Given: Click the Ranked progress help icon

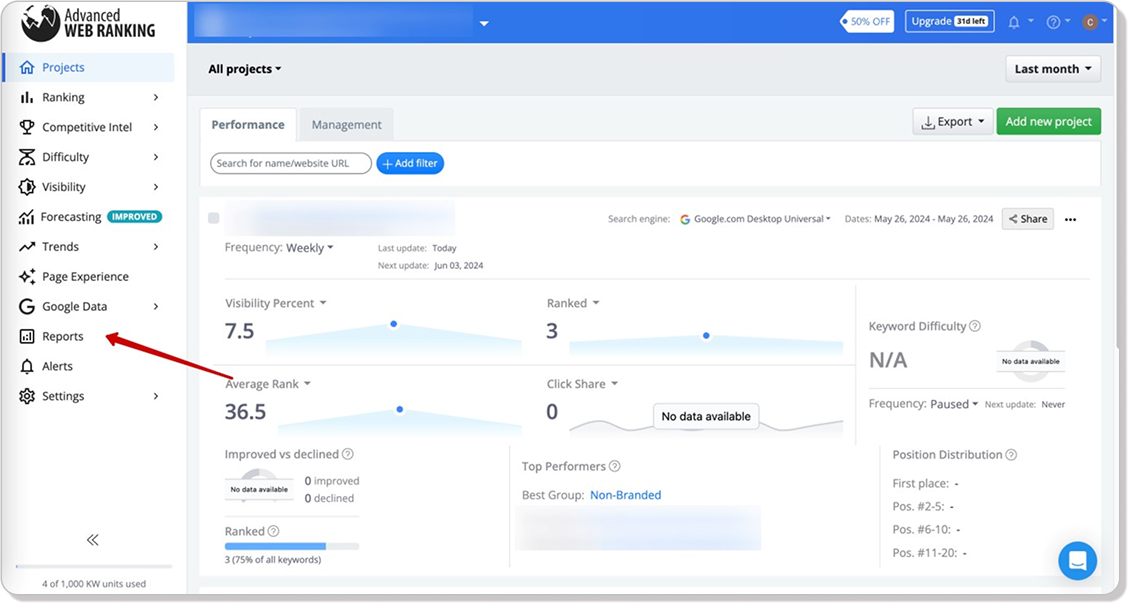Looking at the screenshot, I should click(x=274, y=531).
